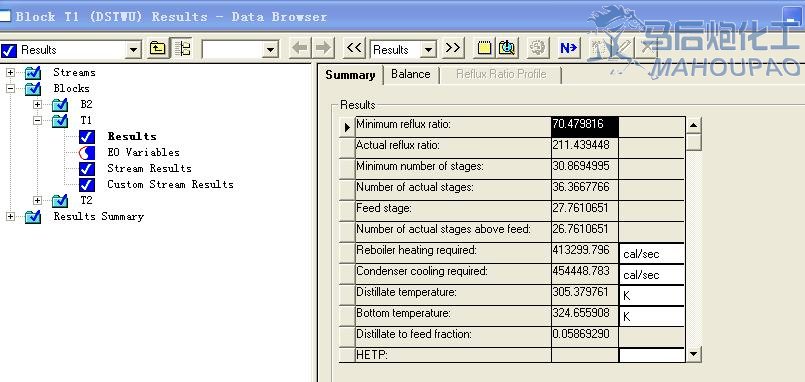Switch to the Summary tab
The image size is (805, 382).
(350, 74)
